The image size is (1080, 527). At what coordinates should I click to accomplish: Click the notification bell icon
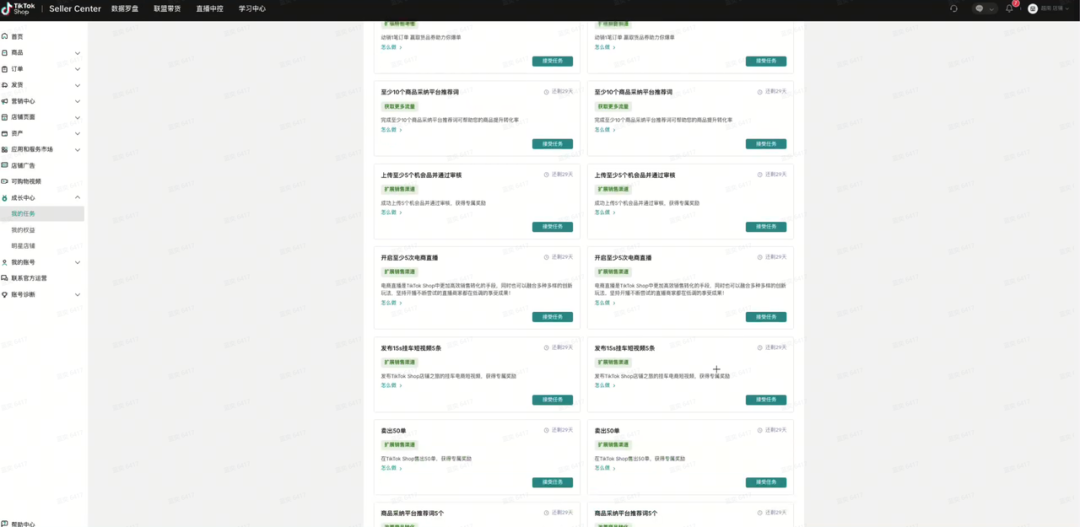(x=1009, y=8)
